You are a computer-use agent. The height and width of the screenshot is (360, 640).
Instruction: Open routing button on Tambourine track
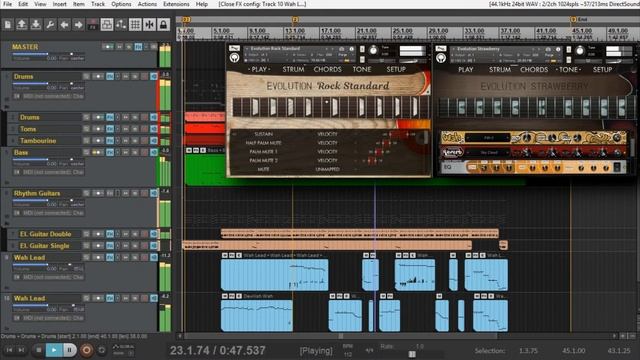[x=98, y=141]
